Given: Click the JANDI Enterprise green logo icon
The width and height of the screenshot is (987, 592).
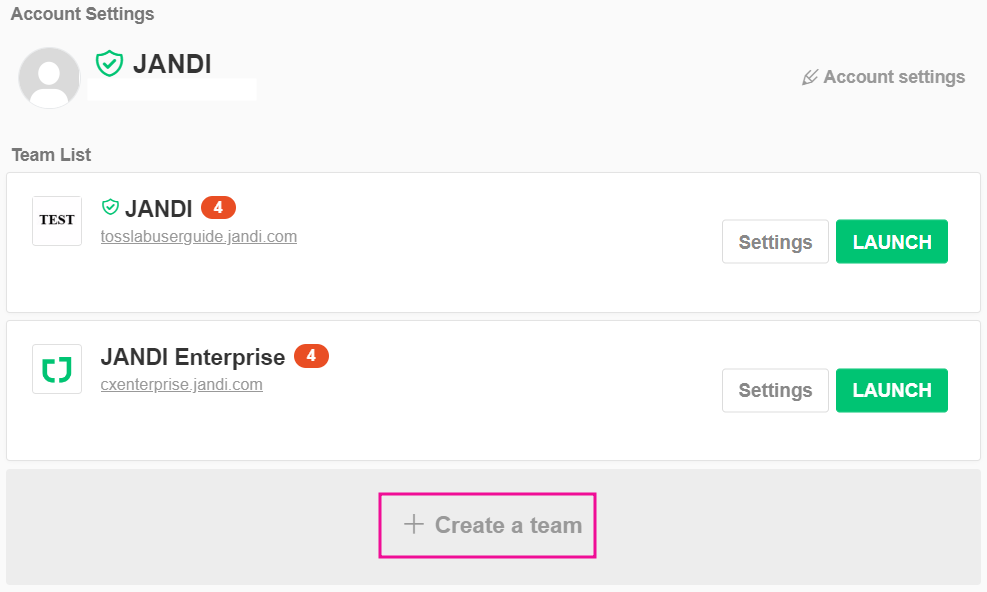Looking at the screenshot, I should 57,369.
